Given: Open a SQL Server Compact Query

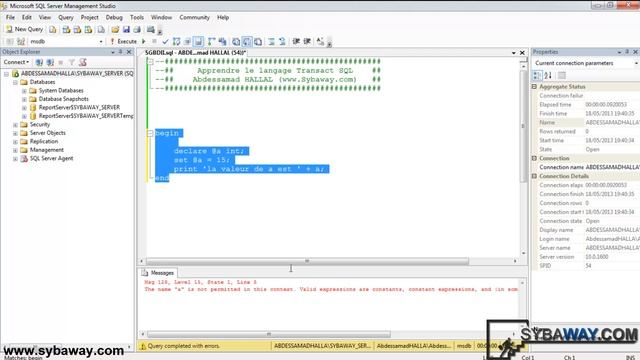Looking at the screenshot, I should pyautogui.click(x=101, y=29).
